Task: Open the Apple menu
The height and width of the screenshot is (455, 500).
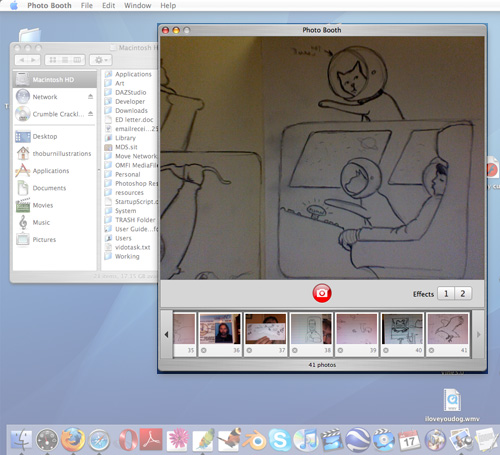Action: tap(14, 5)
